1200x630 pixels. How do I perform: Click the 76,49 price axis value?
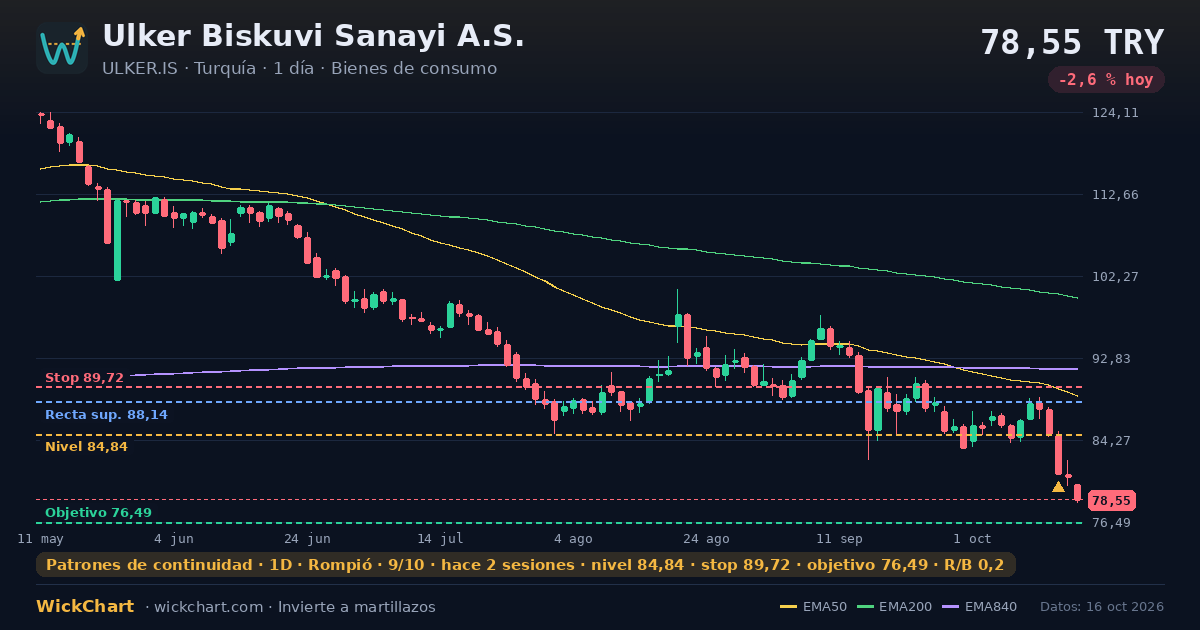coord(1112,523)
